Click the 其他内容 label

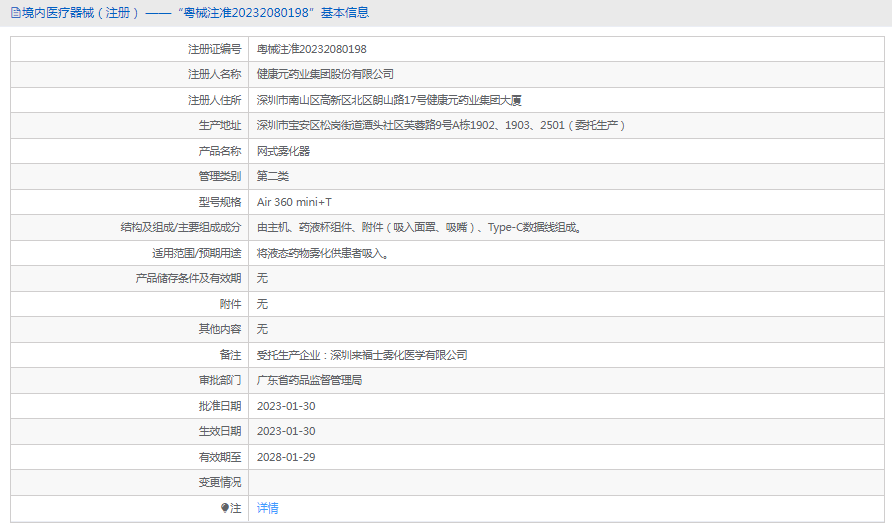pyautogui.click(x=220, y=329)
